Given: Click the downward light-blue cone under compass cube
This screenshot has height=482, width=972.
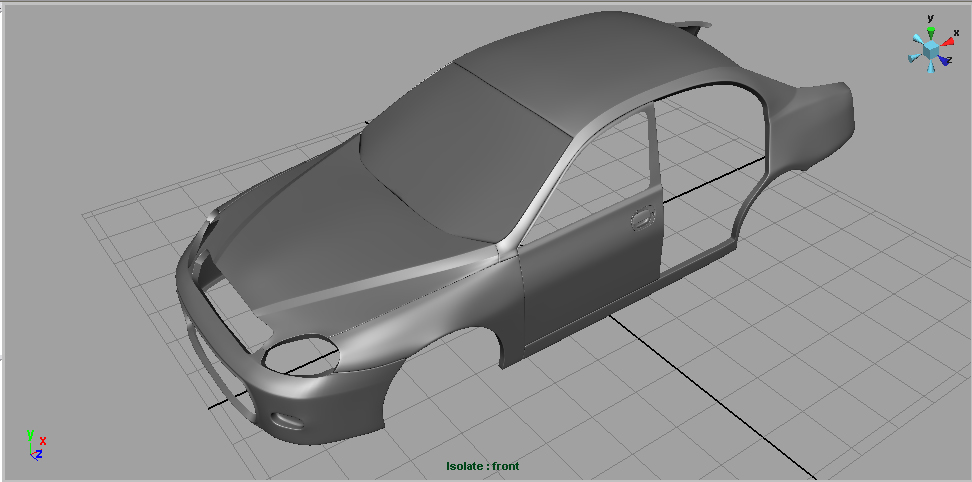Looking at the screenshot, I should click(x=930, y=67).
